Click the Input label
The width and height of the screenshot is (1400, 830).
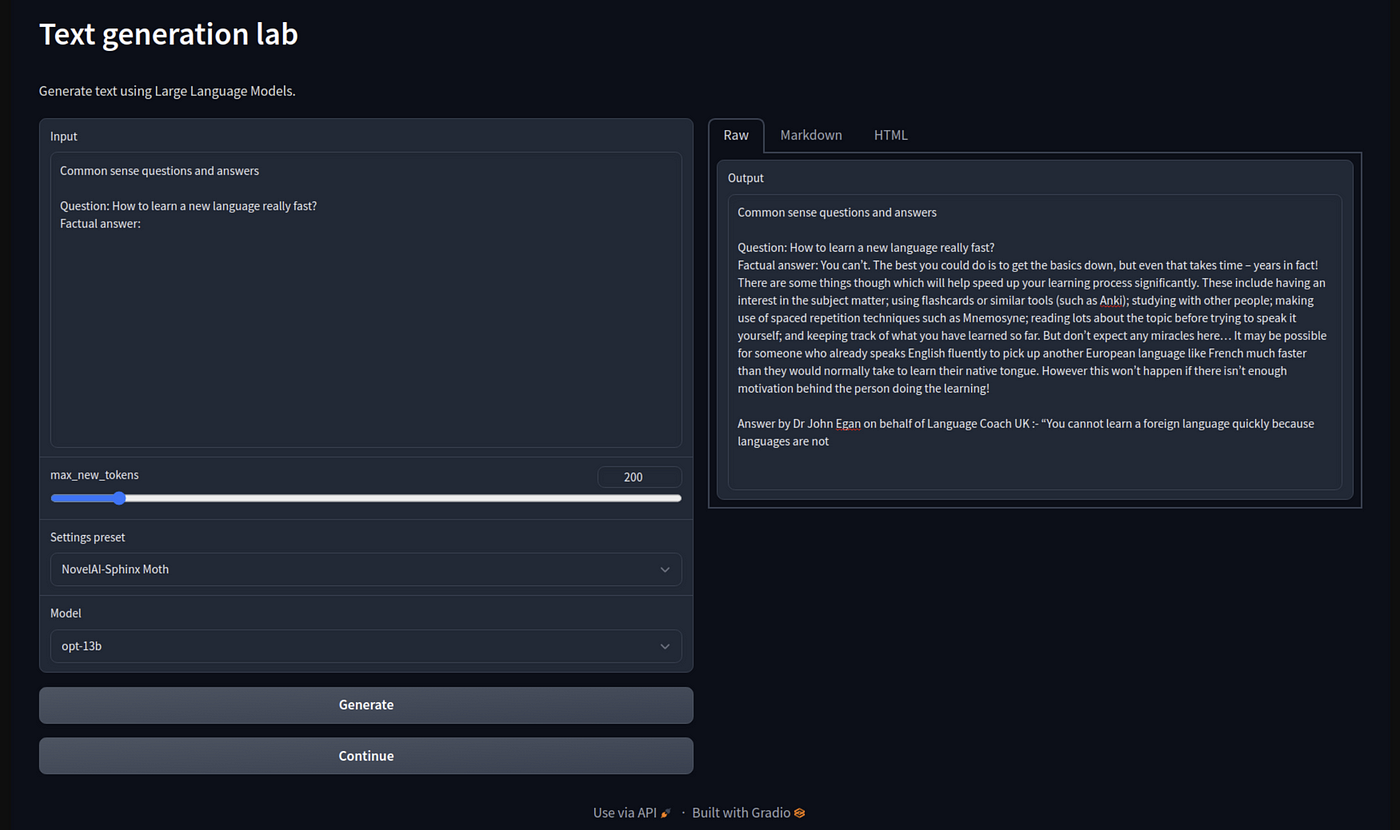(x=64, y=136)
